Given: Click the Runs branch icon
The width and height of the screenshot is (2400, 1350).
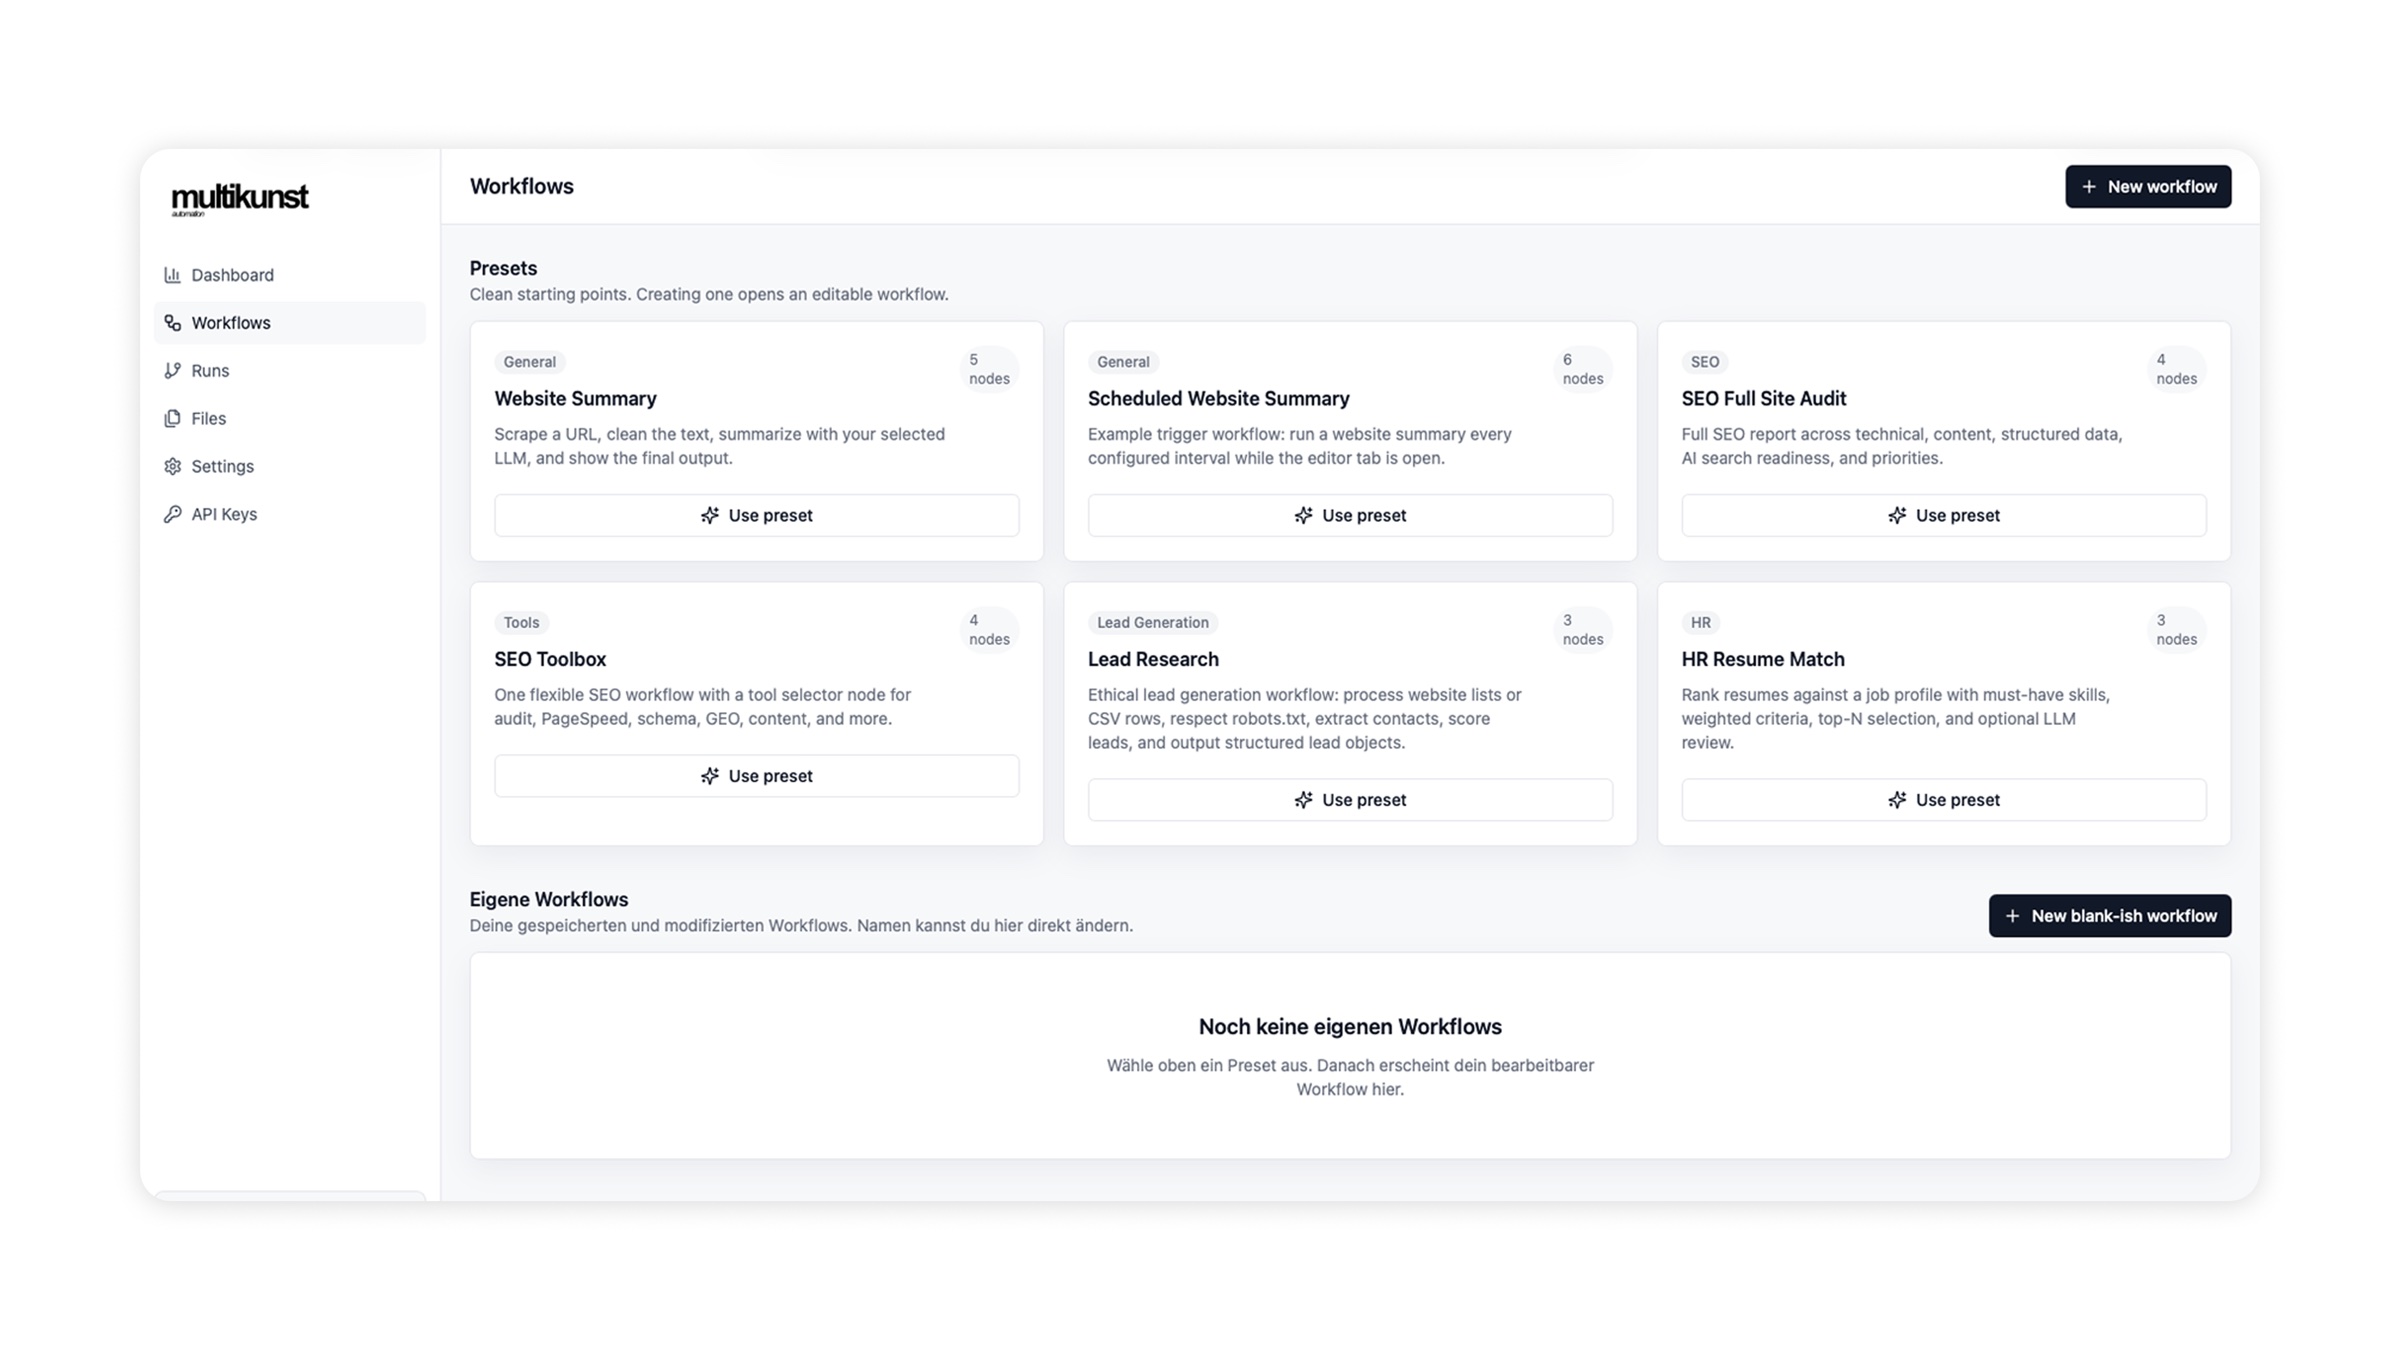Looking at the screenshot, I should [x=172, y=371].
